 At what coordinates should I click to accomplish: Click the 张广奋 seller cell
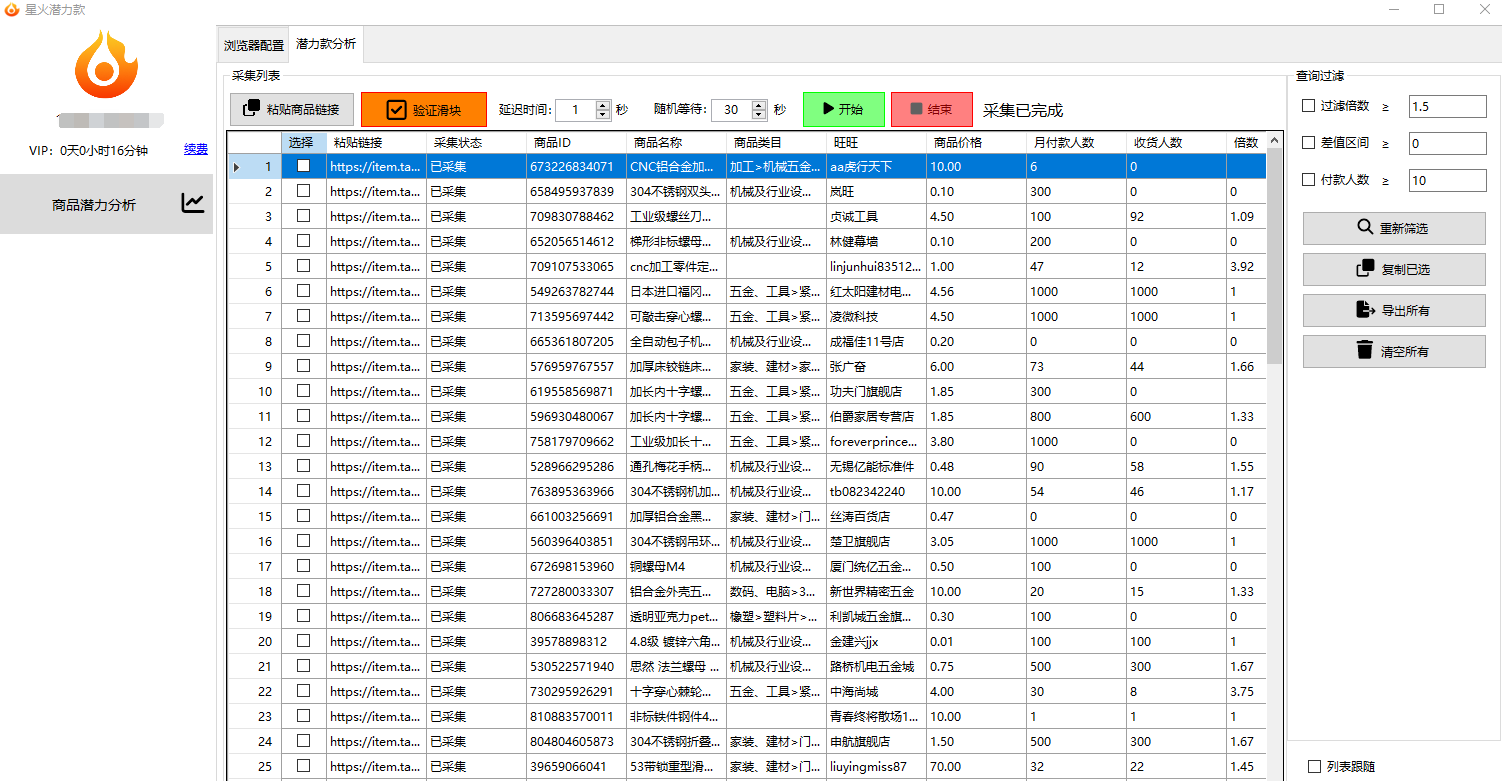coord(877,366)
